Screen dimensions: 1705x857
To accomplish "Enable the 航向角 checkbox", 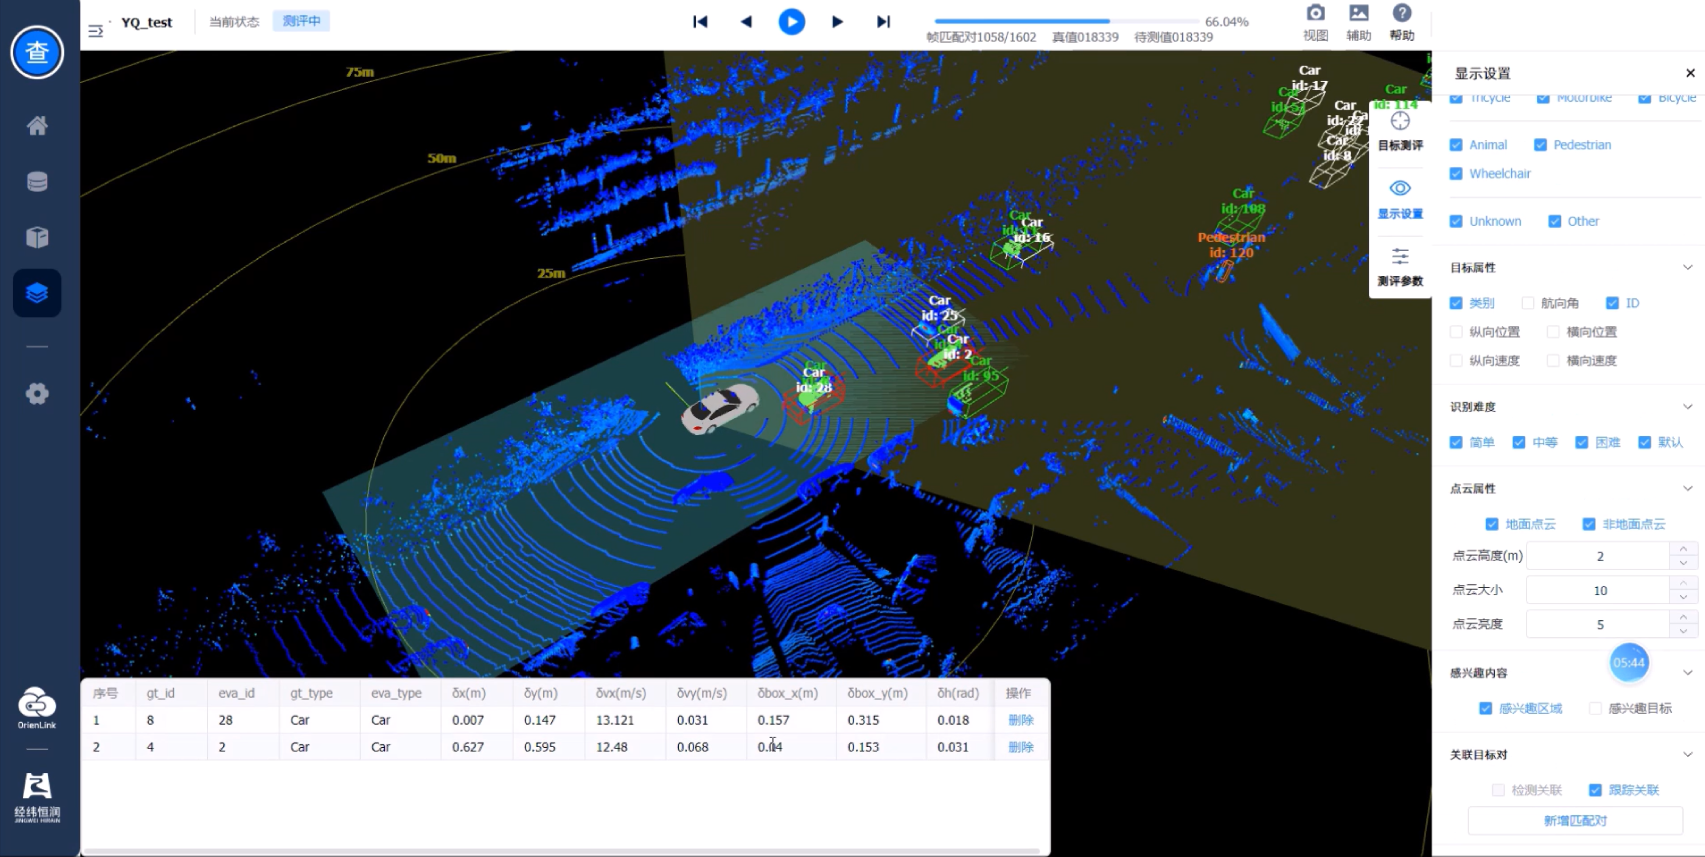I will [x=1527, y=303].
